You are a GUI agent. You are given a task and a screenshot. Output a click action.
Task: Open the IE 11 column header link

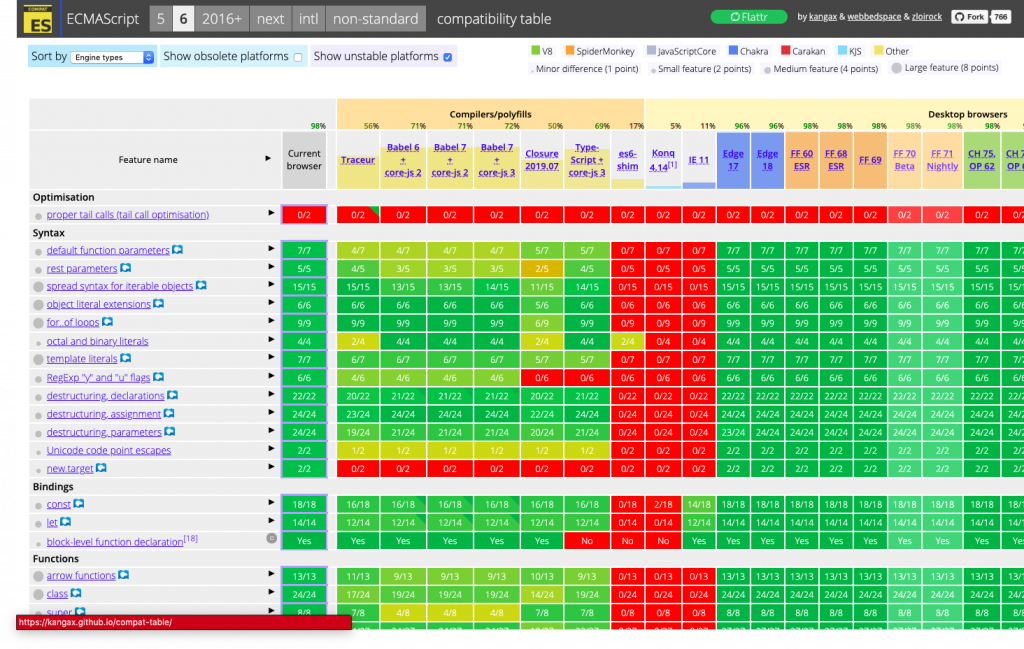pyautogui.click(x=699, y=160)
